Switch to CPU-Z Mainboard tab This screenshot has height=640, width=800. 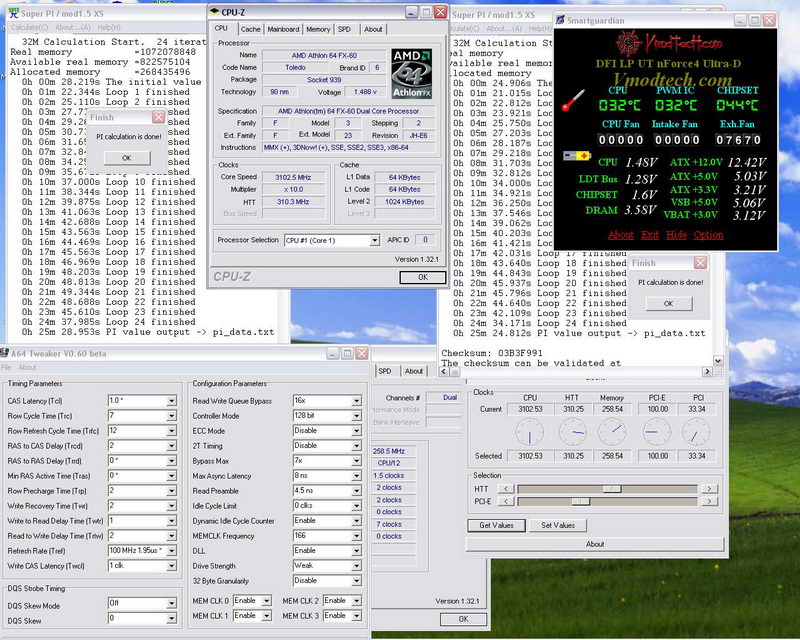pos(283,29)
